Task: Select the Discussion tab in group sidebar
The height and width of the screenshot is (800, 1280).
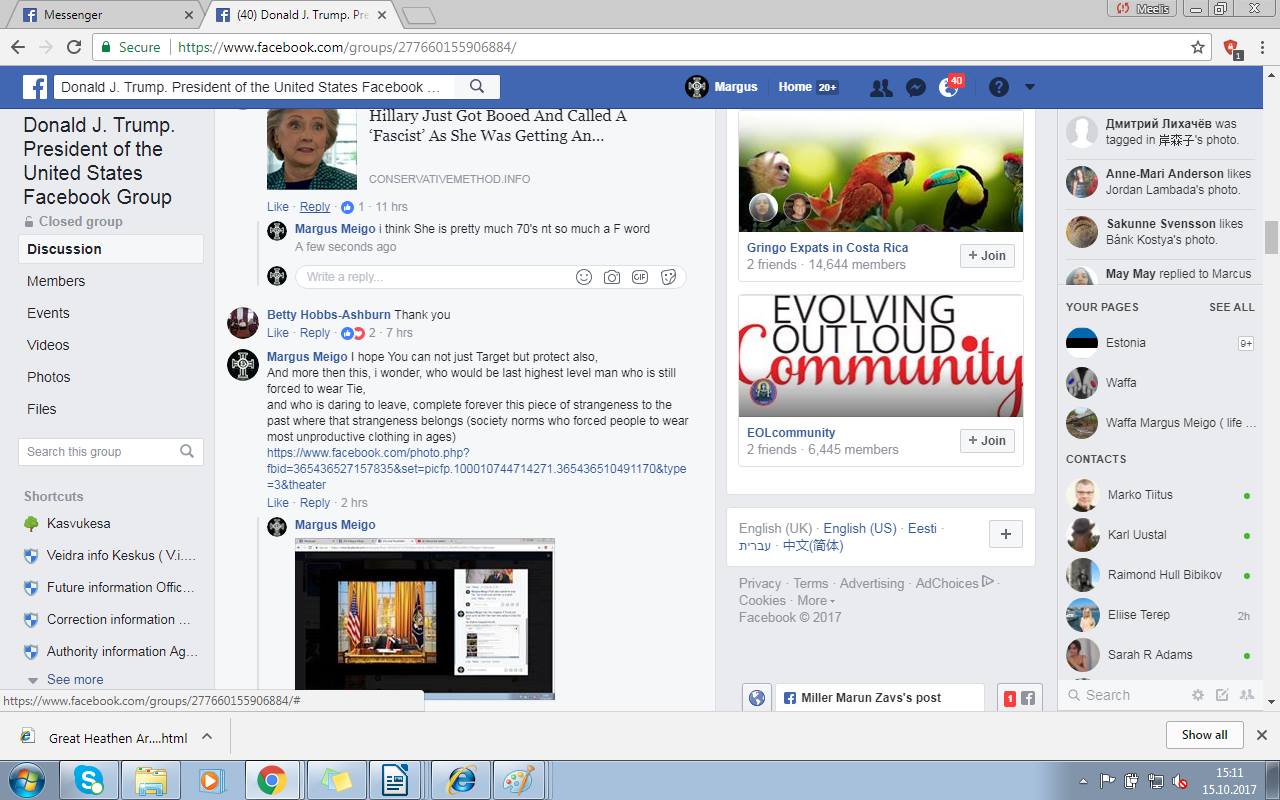Action: [x=110, y=249]
